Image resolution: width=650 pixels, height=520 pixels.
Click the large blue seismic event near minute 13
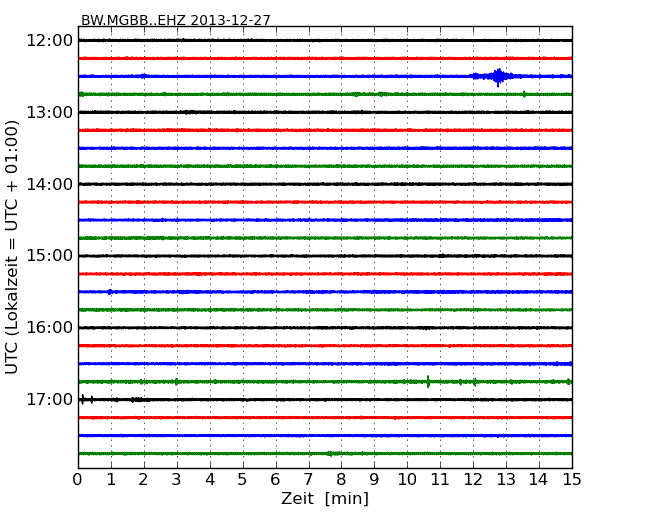(498, 77)
